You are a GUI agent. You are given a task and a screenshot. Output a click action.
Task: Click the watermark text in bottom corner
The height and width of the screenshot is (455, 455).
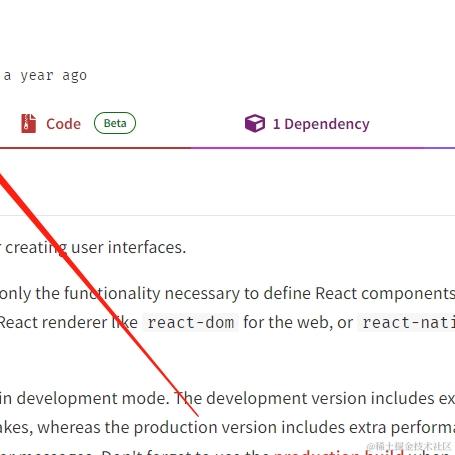[409, 446]
